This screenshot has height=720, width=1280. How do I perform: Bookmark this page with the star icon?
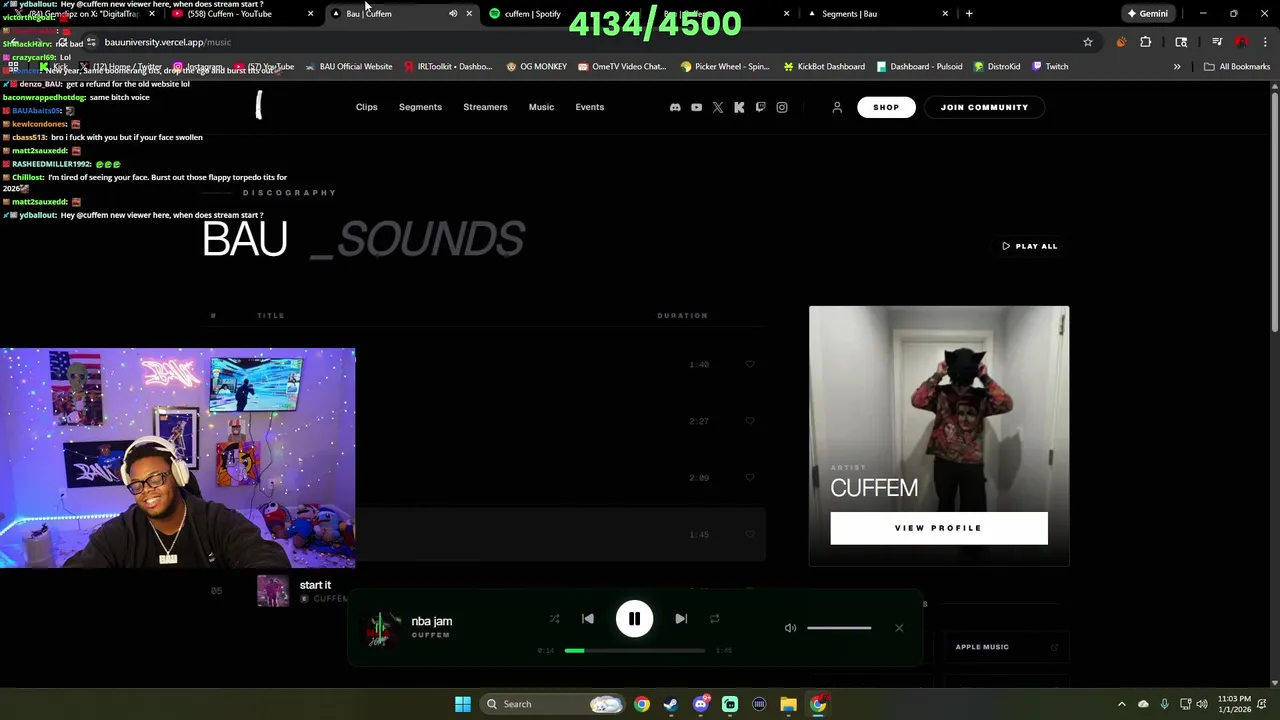point(1088,42)
